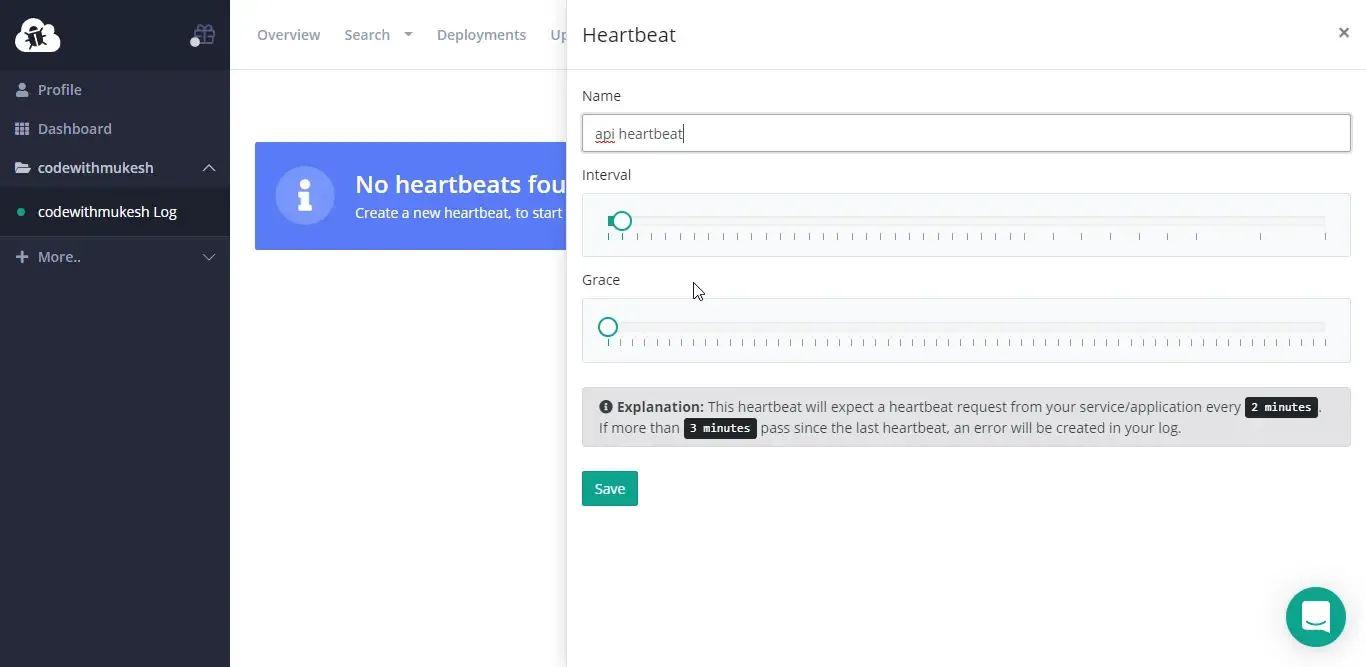Open codewithmukesh Log

coord(106,212)
